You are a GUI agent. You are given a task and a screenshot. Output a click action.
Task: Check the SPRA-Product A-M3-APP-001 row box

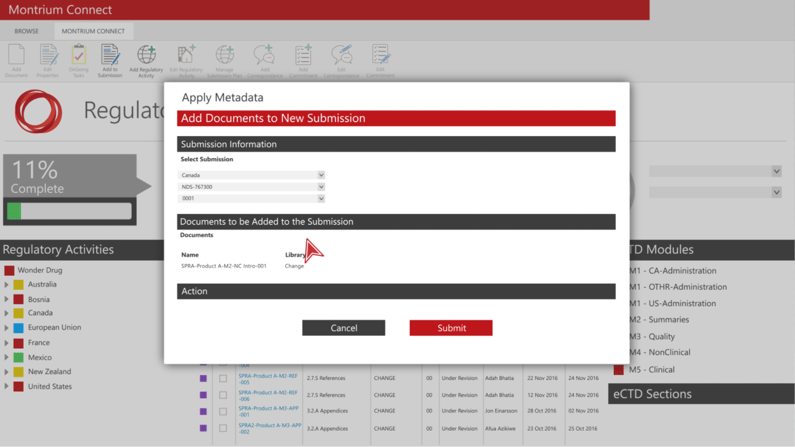(x=223, y=411)
